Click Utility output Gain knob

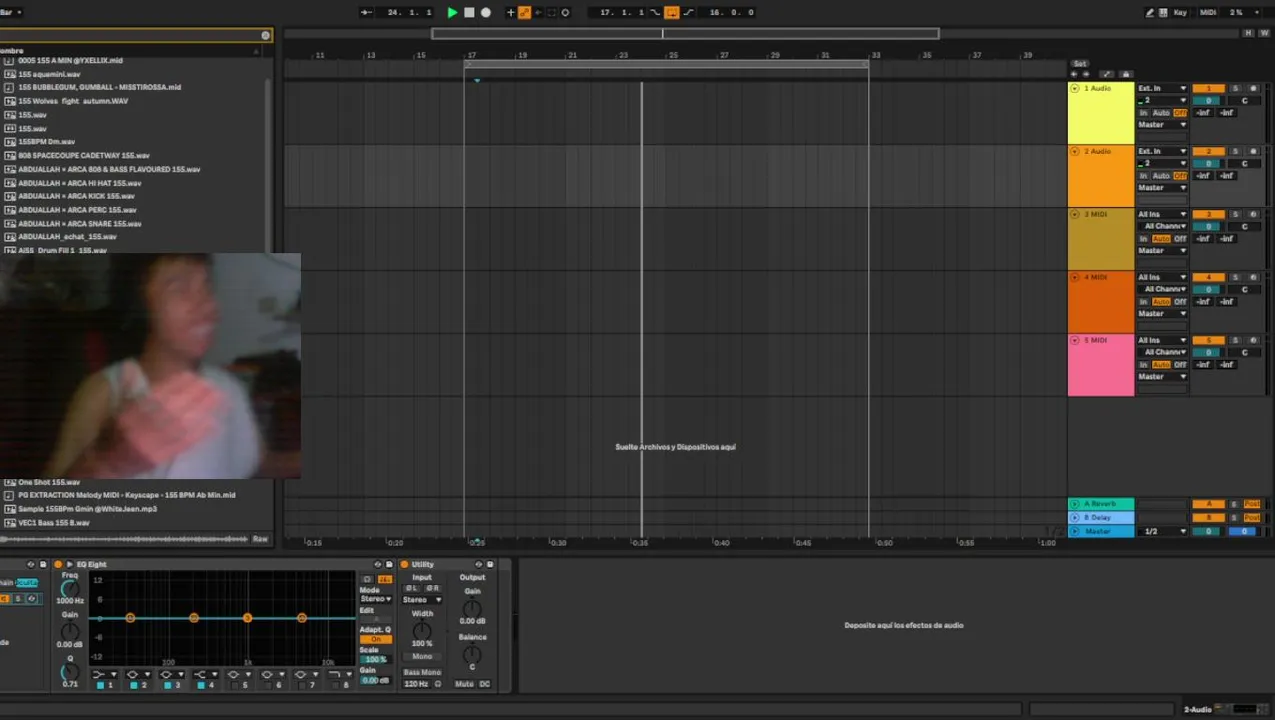tap(472, 608)
